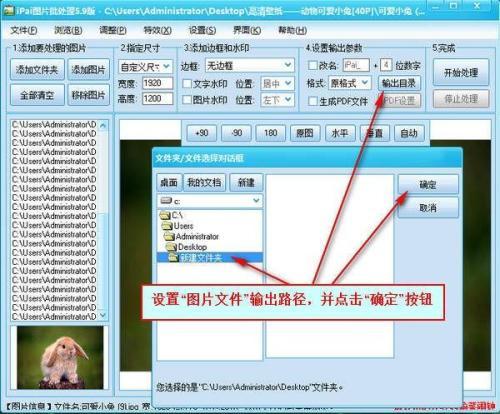This screenshot has width=500, height=414.
Task: Select the Desktop folder icon
Action: 171,247
